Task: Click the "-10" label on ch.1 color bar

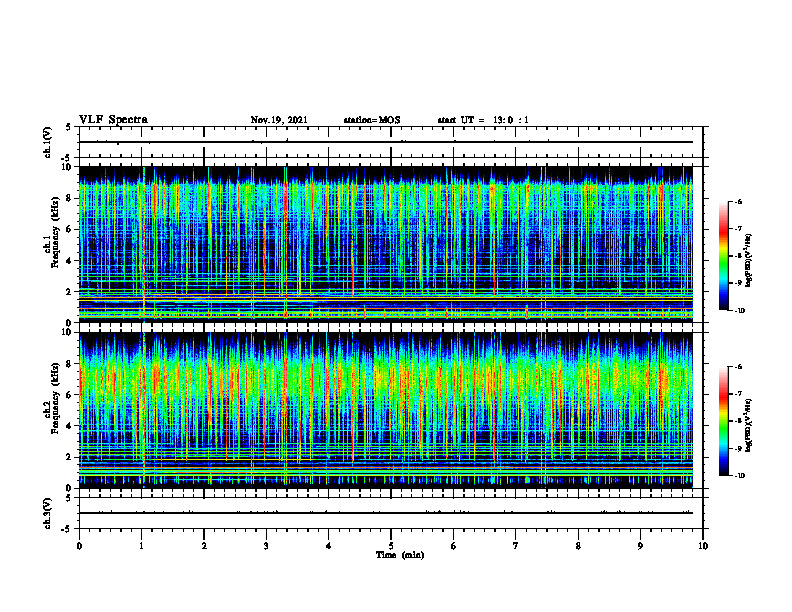Action: pos(739,311)
